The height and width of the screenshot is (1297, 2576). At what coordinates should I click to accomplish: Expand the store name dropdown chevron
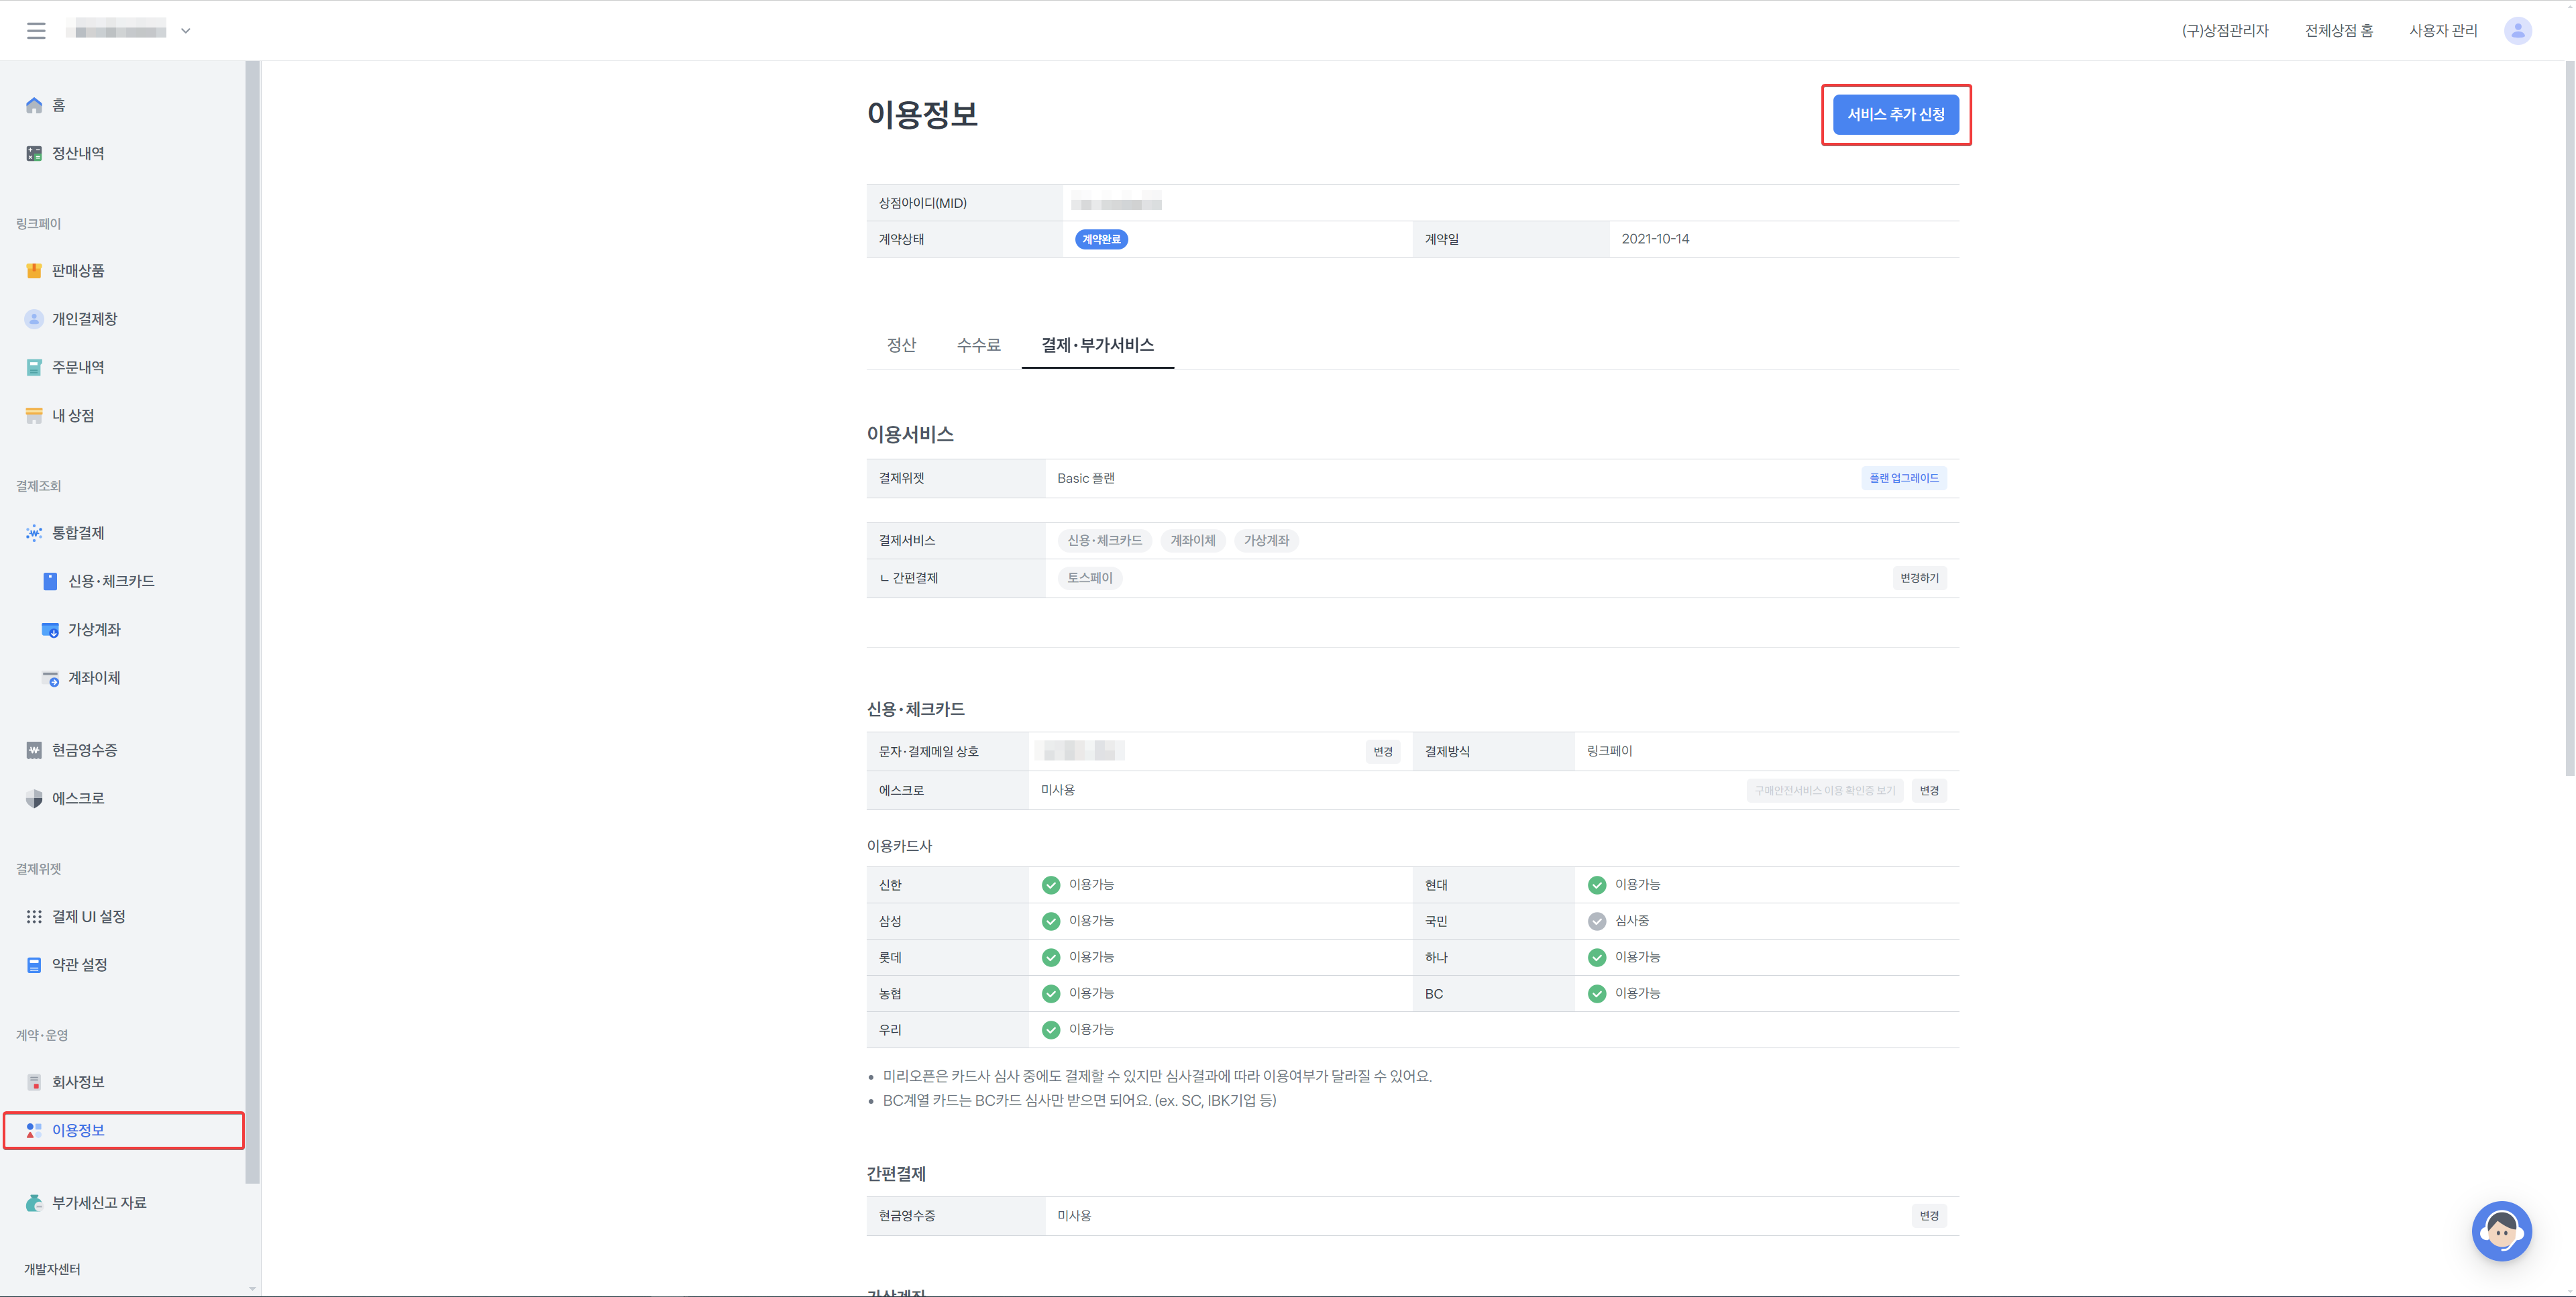[x=186, y=31]
